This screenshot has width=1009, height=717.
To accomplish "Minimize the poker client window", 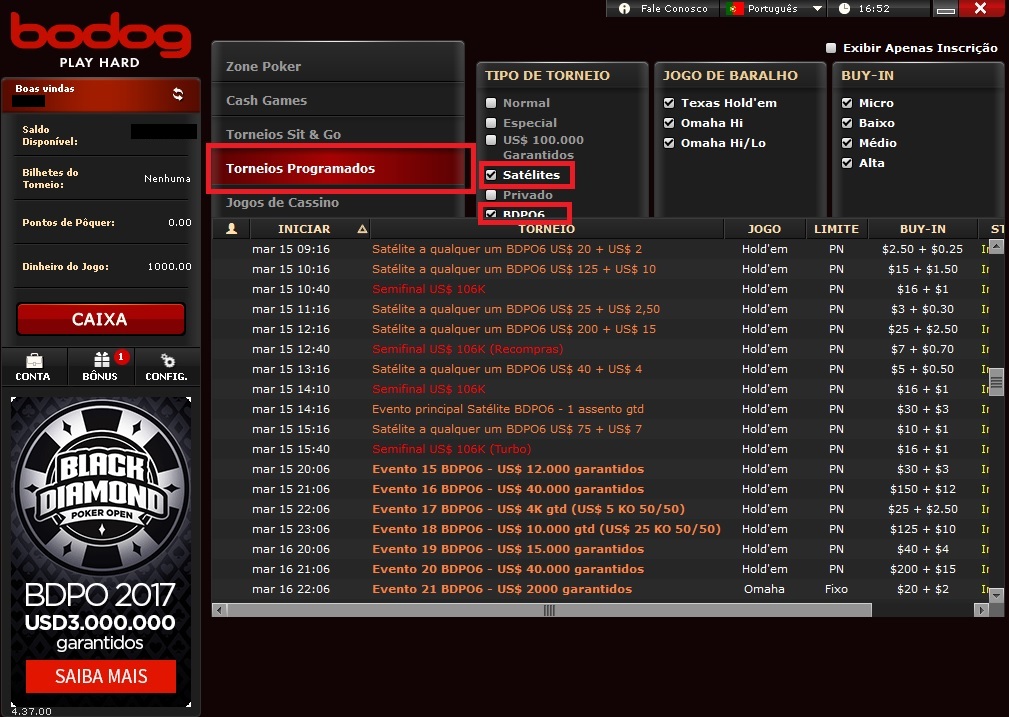I will pos(945,9).
